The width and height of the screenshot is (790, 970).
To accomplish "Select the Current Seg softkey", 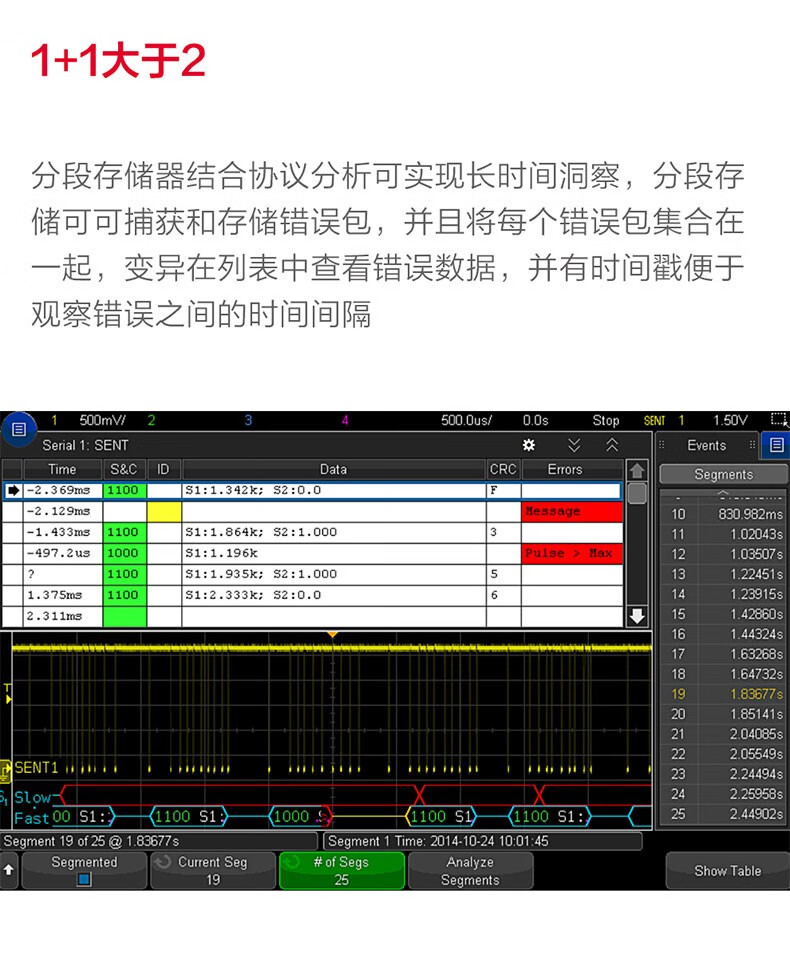I will 212,871.
